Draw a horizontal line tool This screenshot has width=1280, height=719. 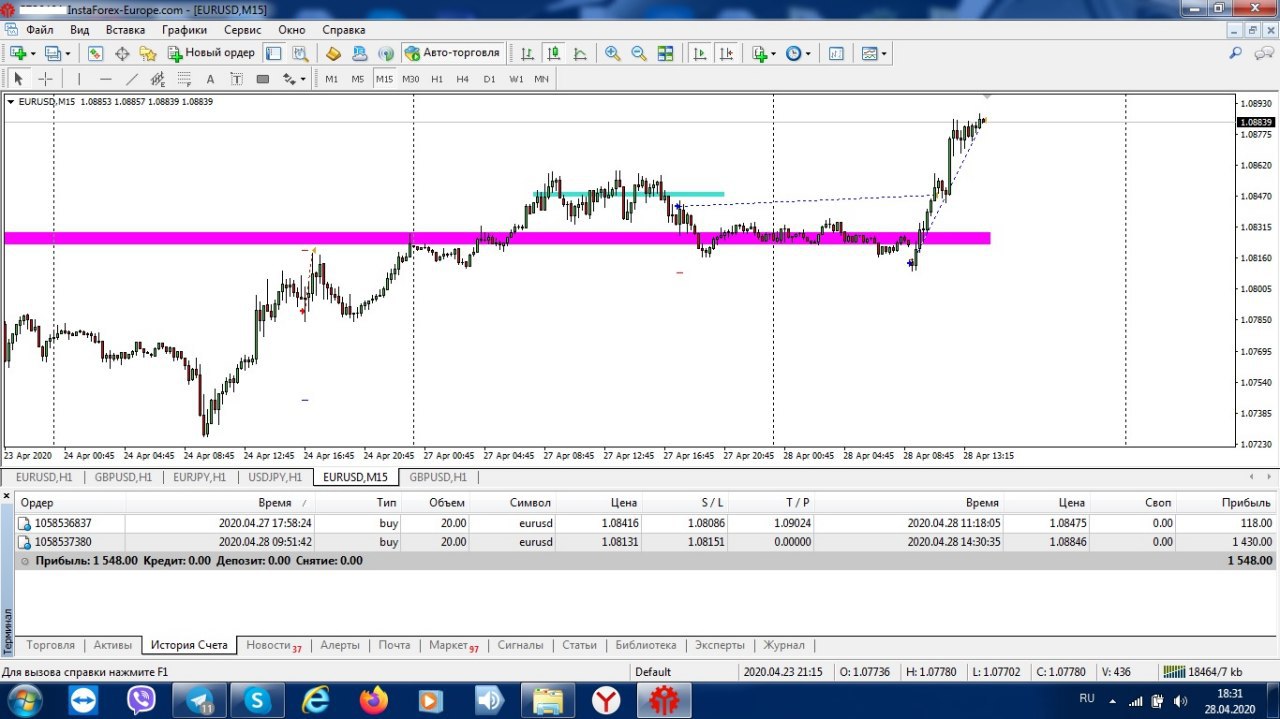tap(105, 79)
